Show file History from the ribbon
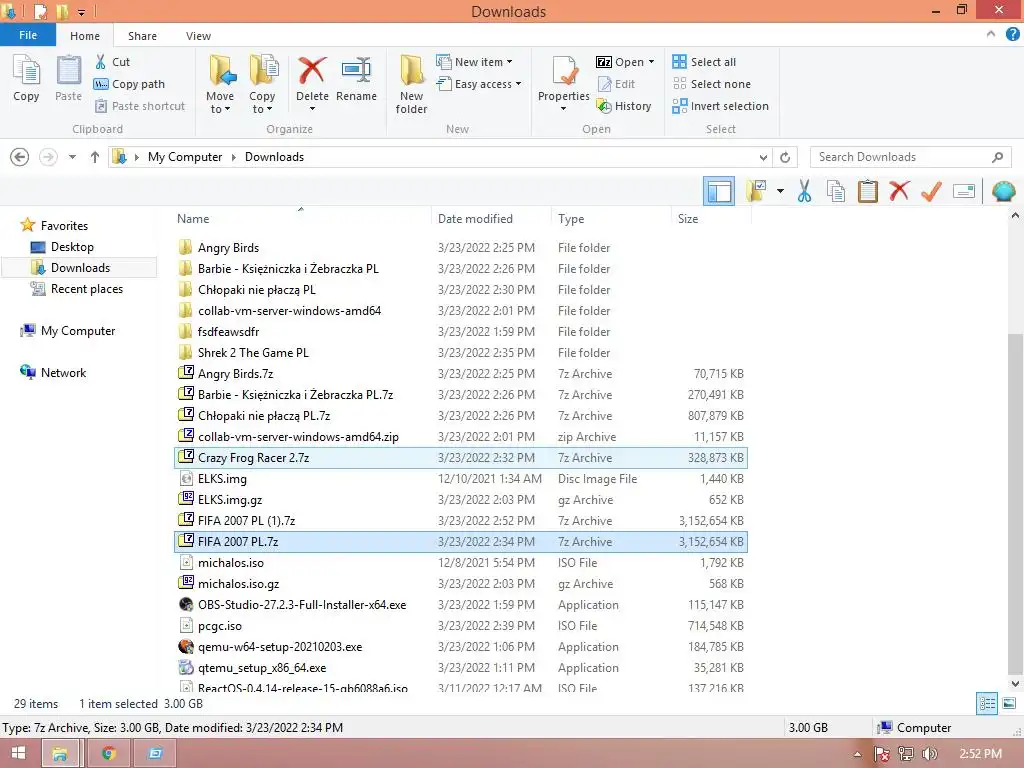The image size is (1024, 768). coord(624,106)
